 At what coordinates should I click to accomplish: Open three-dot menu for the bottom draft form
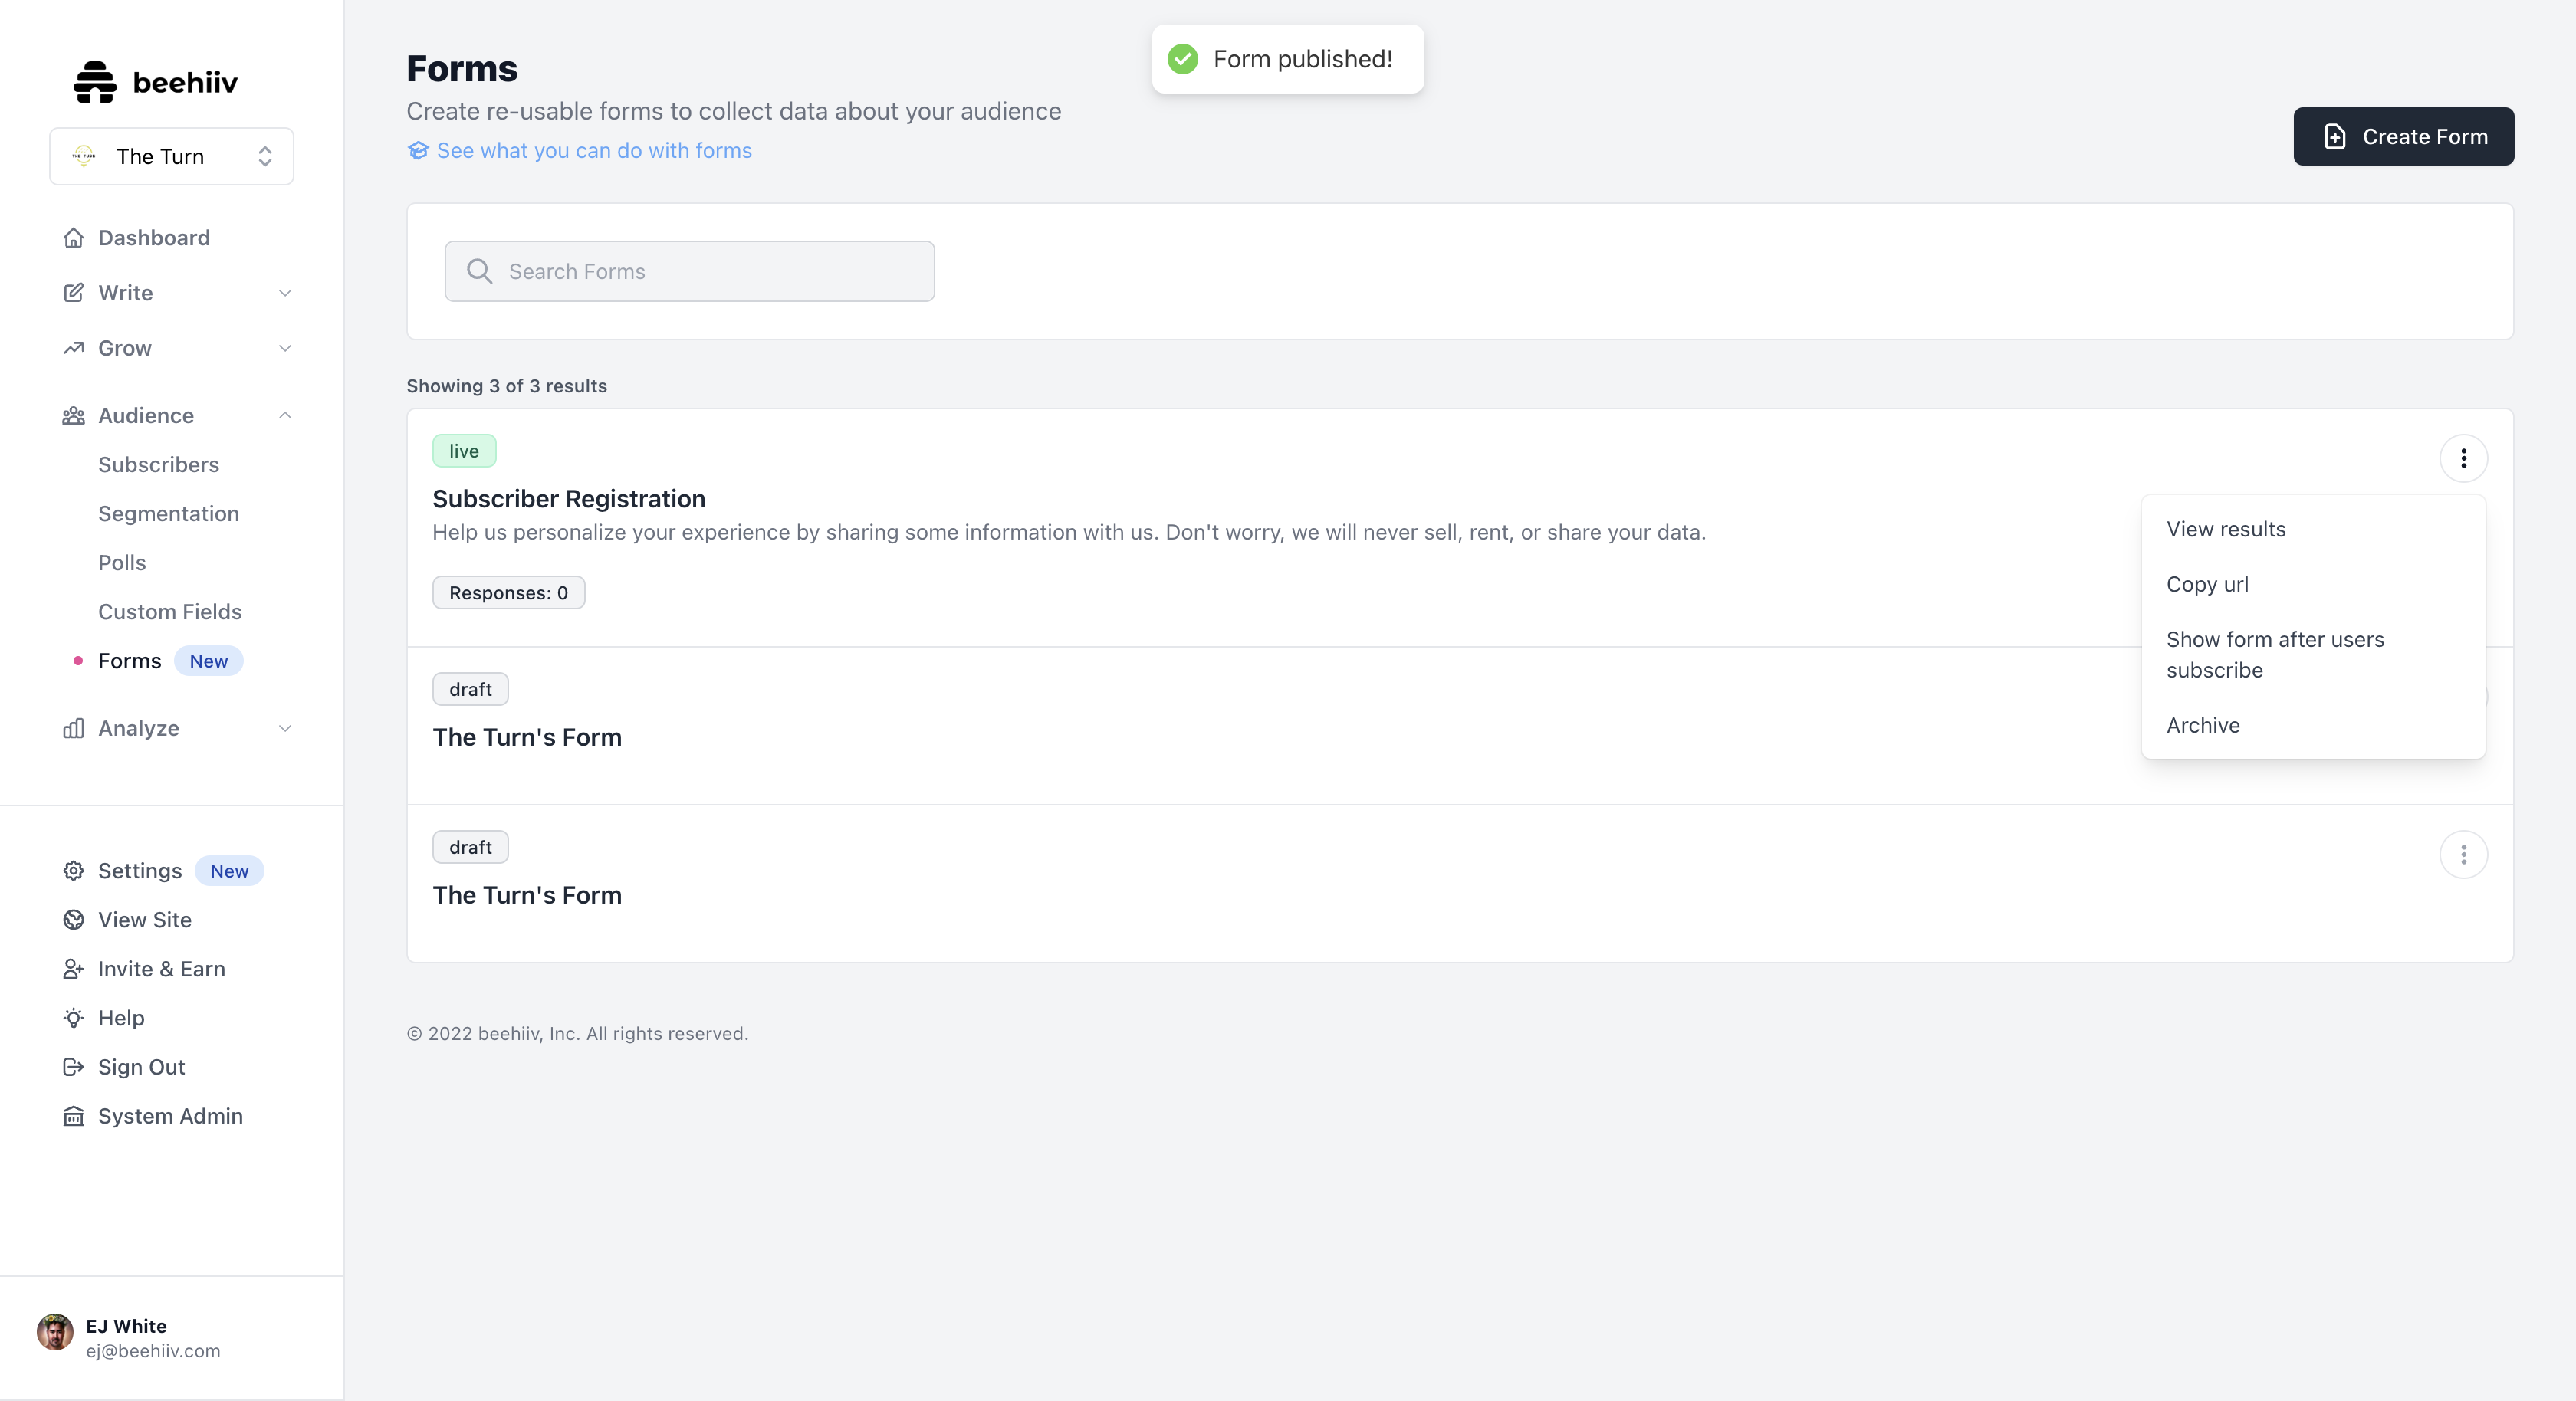[x=2463, y=855]
